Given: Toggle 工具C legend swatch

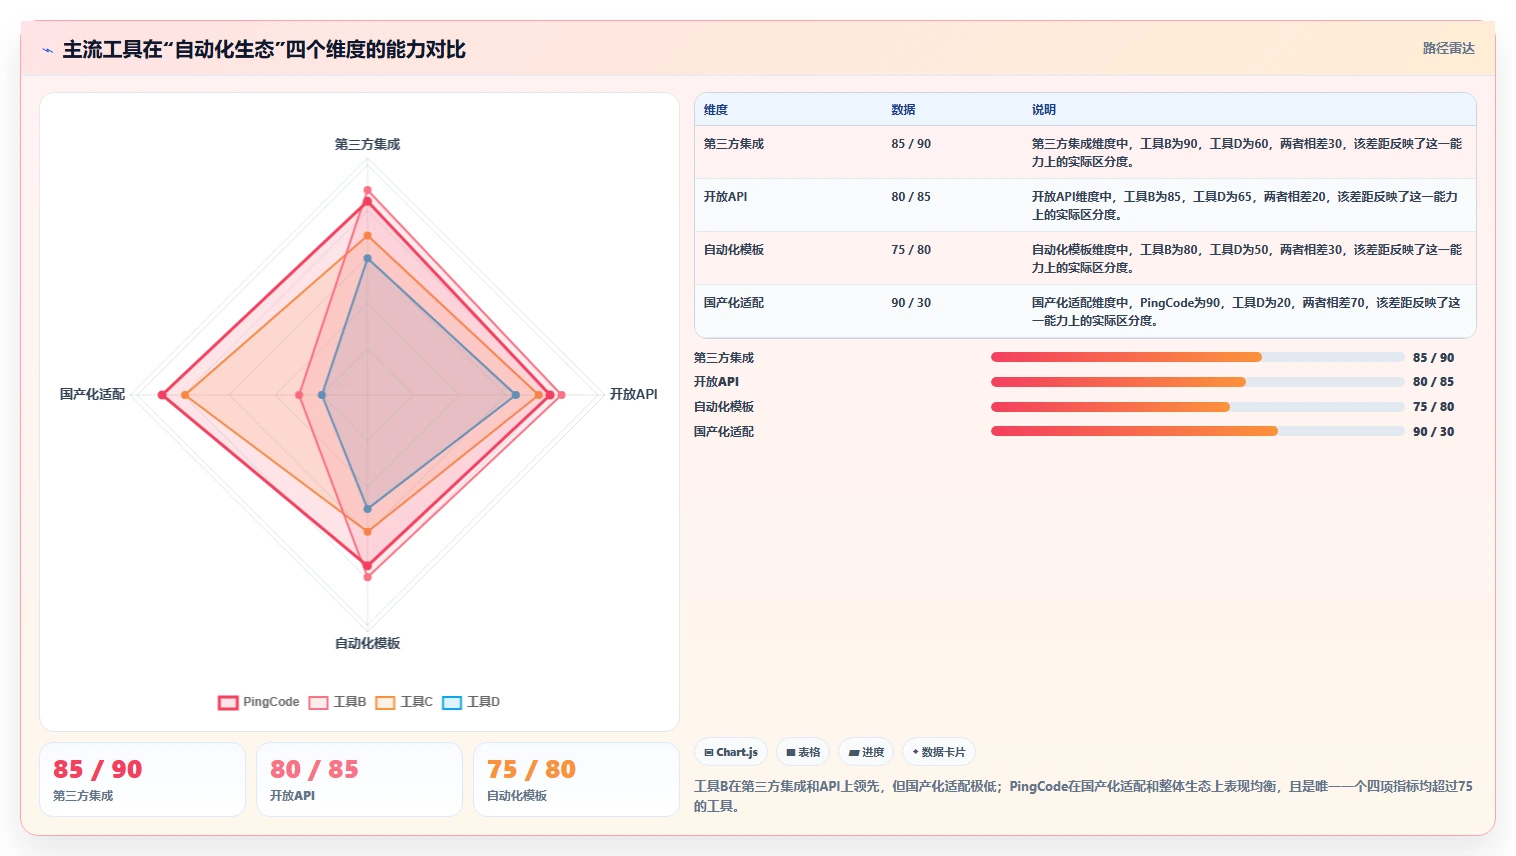Looking at the screenshot, I should [385, 702].
